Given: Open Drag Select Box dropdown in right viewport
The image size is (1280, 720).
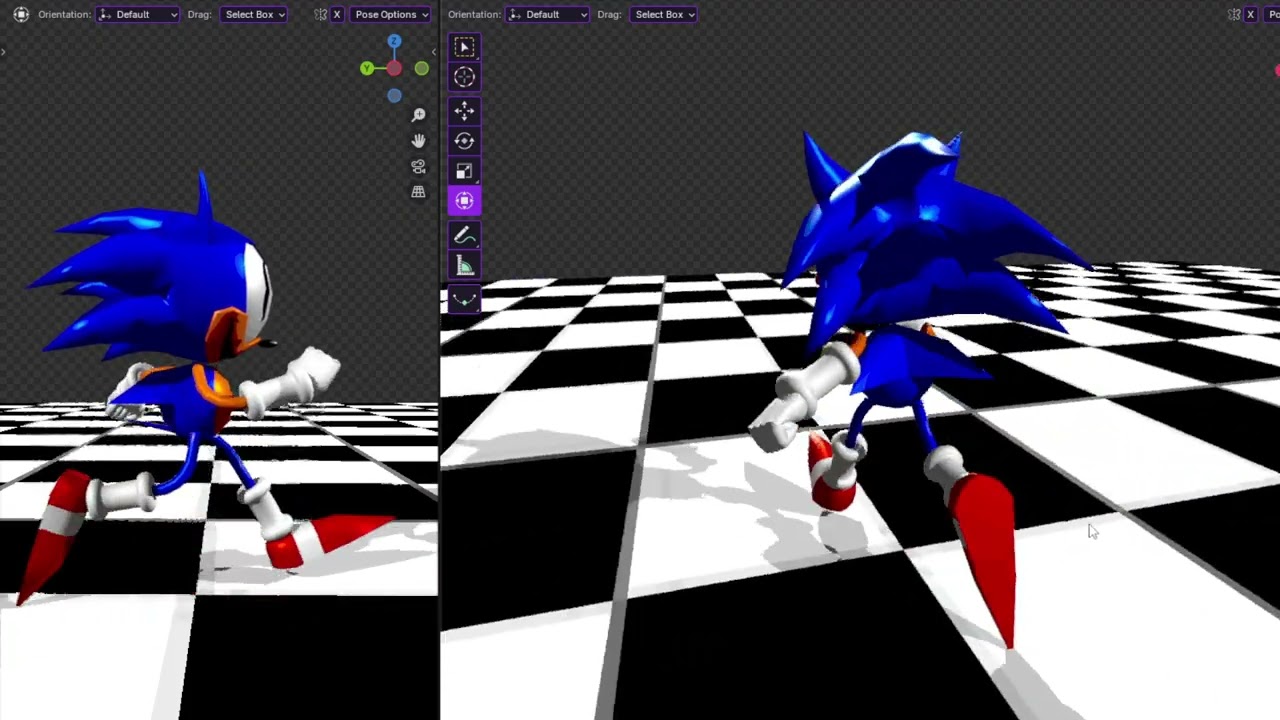Looking at the screenshot, I should [x=664, y=14].
